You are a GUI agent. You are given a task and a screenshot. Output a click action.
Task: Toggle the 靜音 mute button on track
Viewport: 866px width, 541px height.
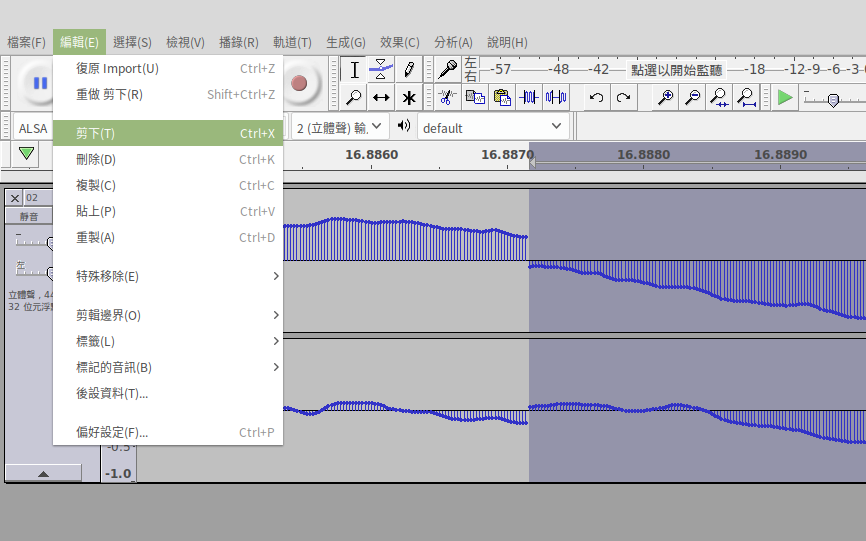click(29, 216)
